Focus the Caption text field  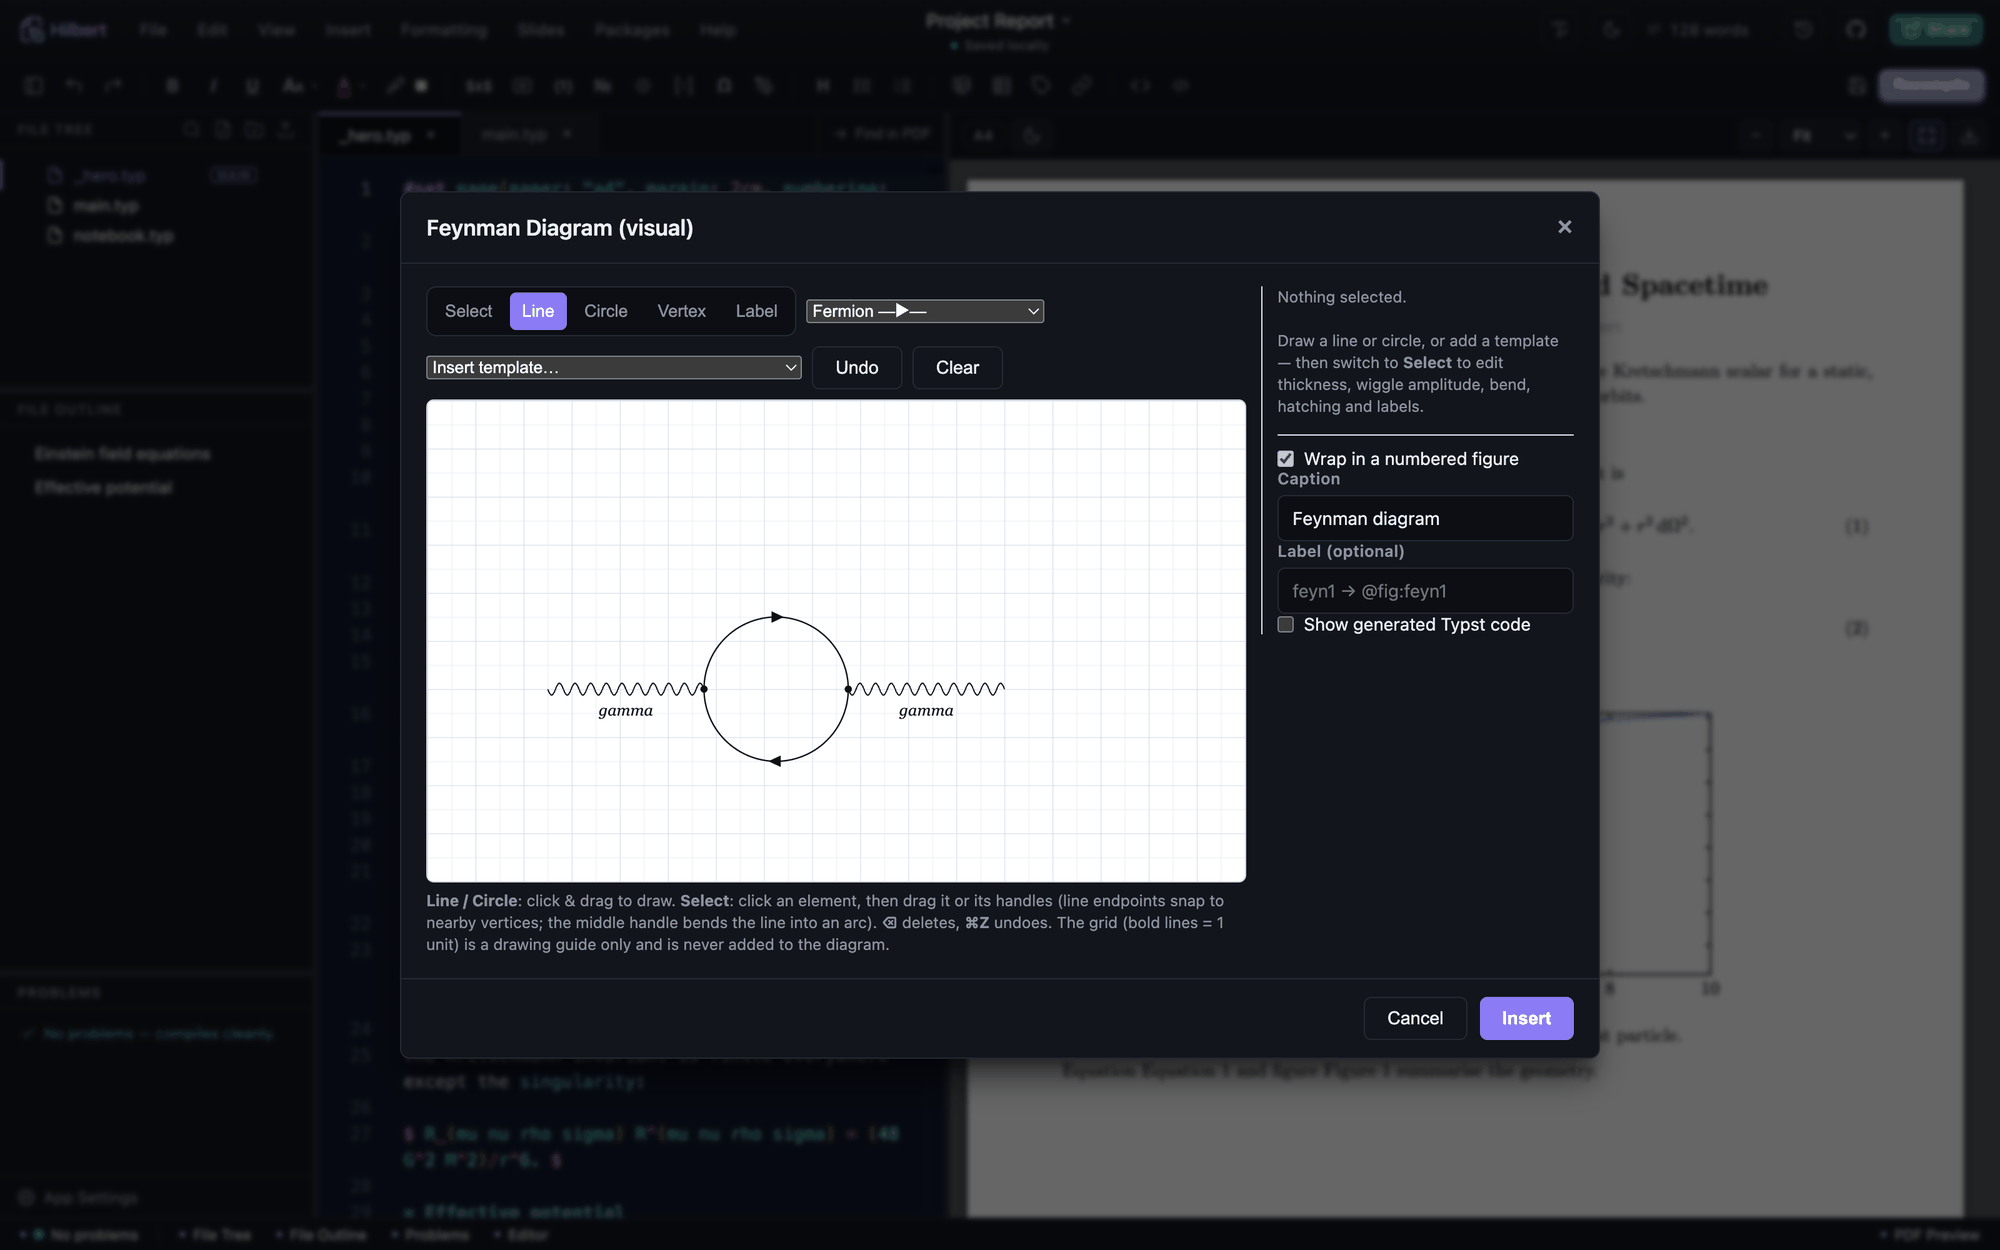click(1425, 519)
